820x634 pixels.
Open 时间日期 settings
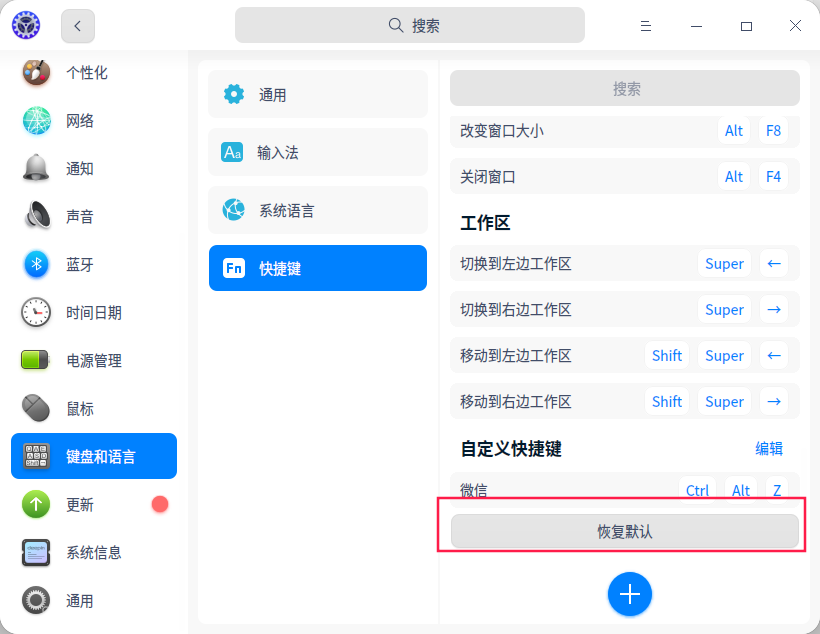(x=94, y=312)
